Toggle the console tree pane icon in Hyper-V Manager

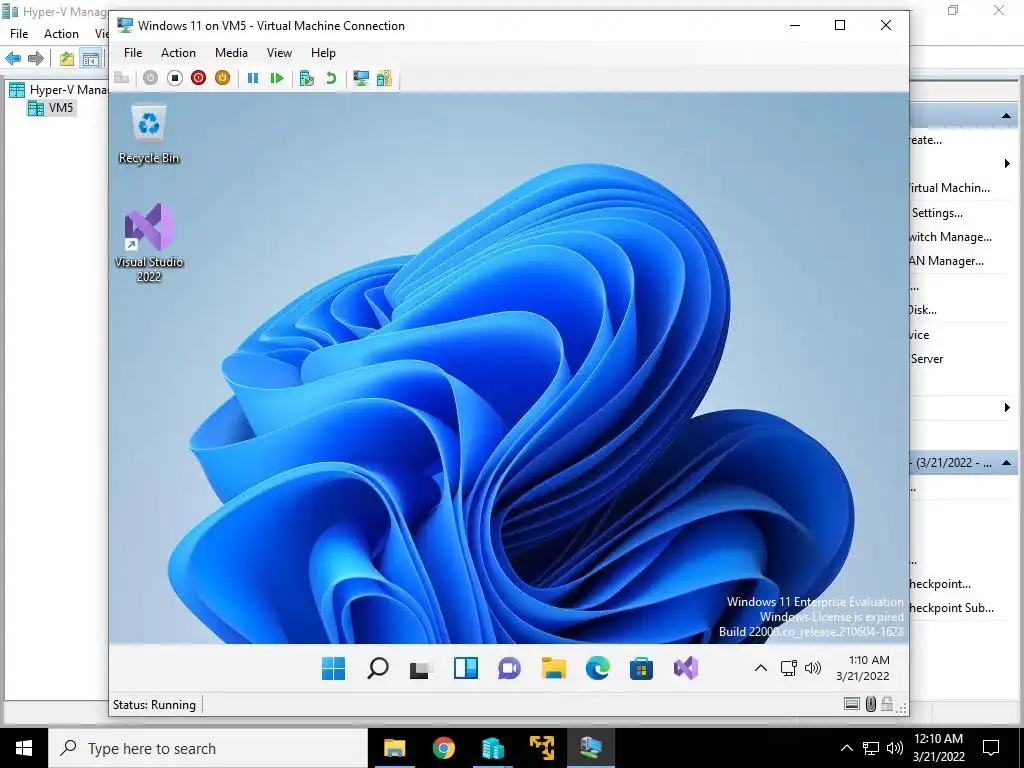click(x=91, y=59)
